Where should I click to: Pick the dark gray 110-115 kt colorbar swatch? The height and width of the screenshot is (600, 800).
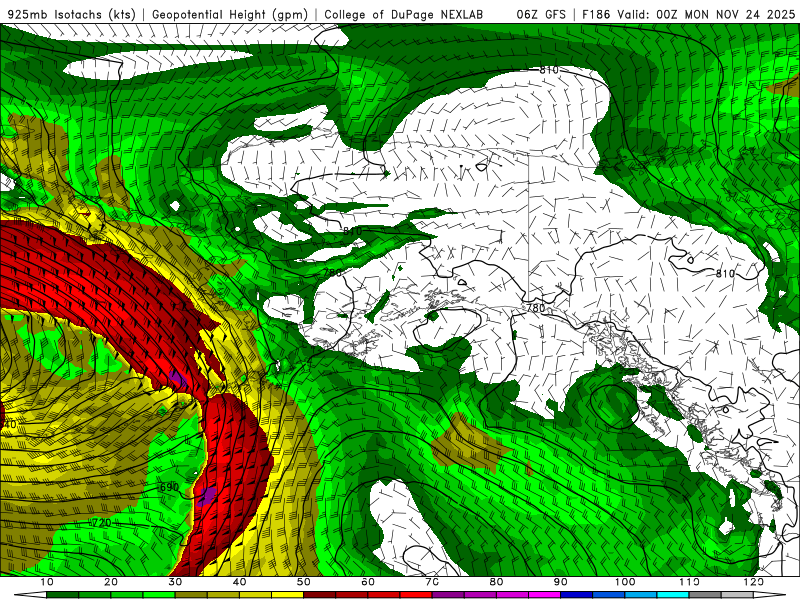tap(705, 595)
